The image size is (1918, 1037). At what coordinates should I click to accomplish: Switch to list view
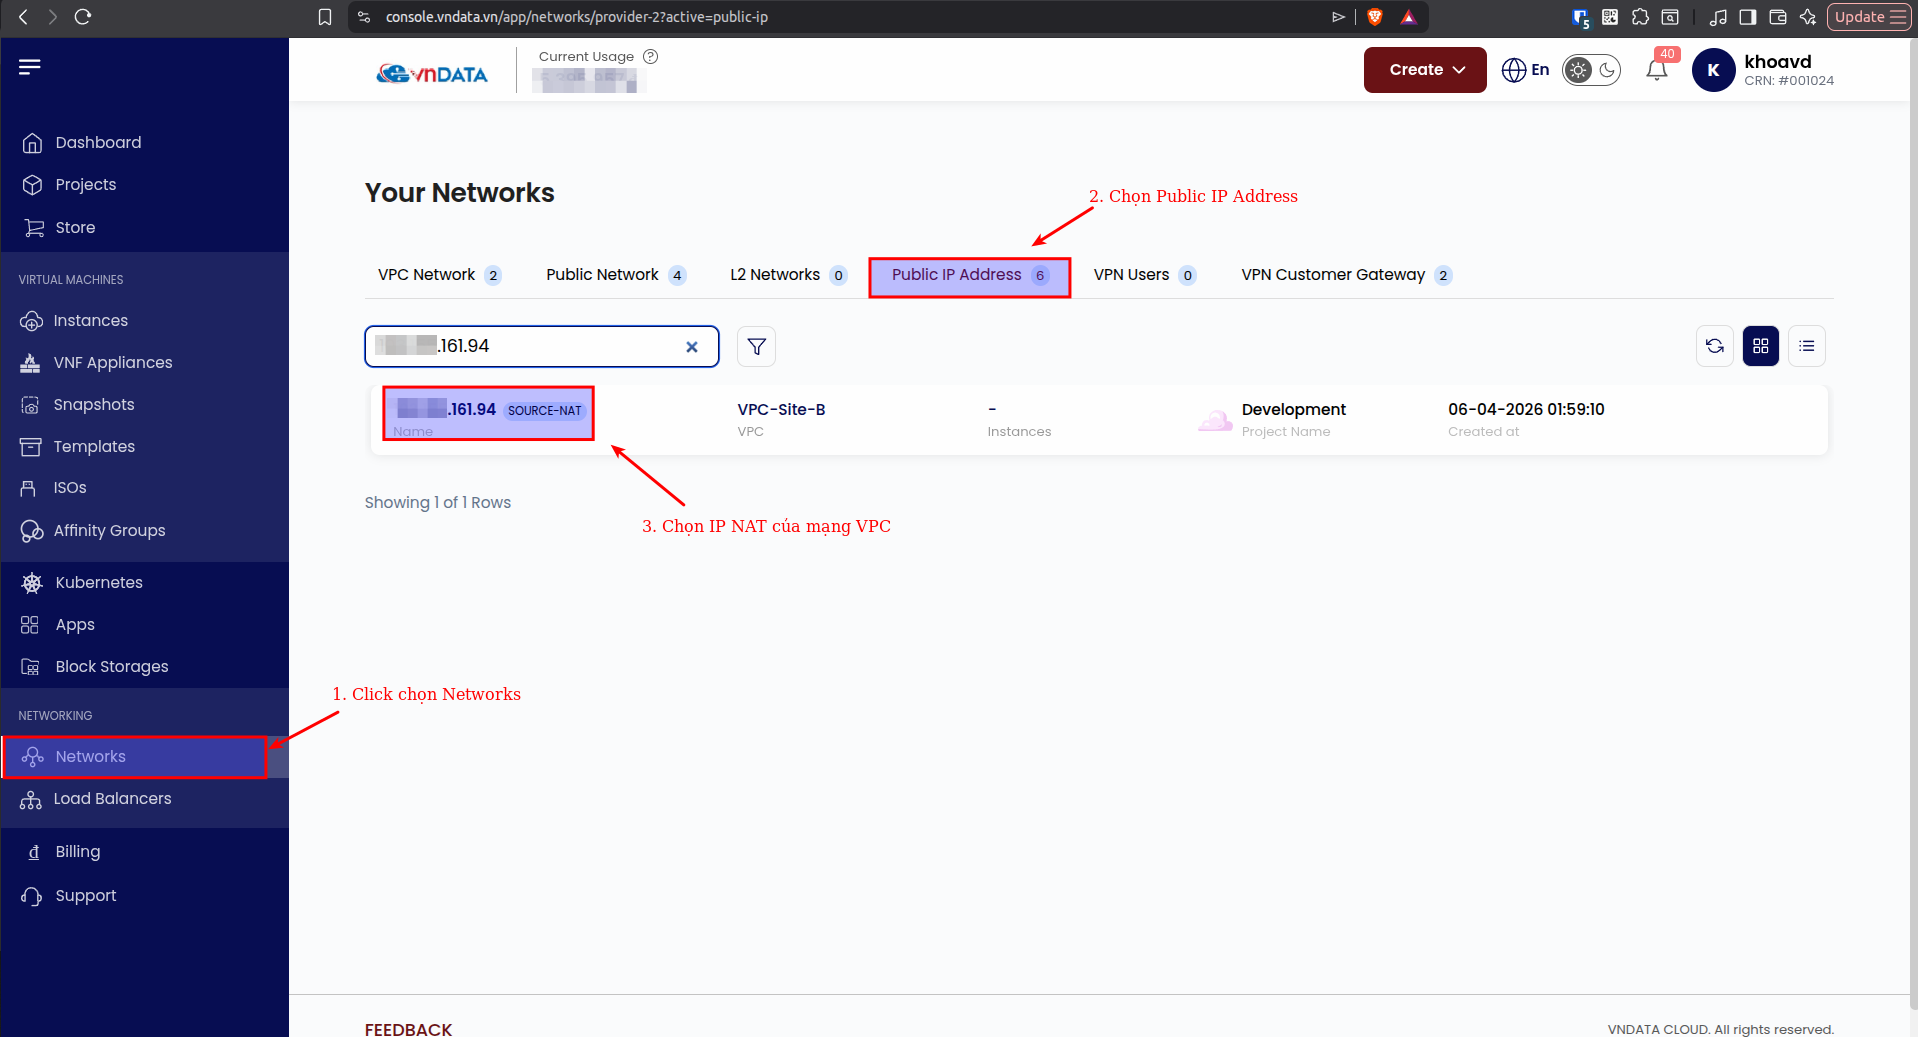1807,346
